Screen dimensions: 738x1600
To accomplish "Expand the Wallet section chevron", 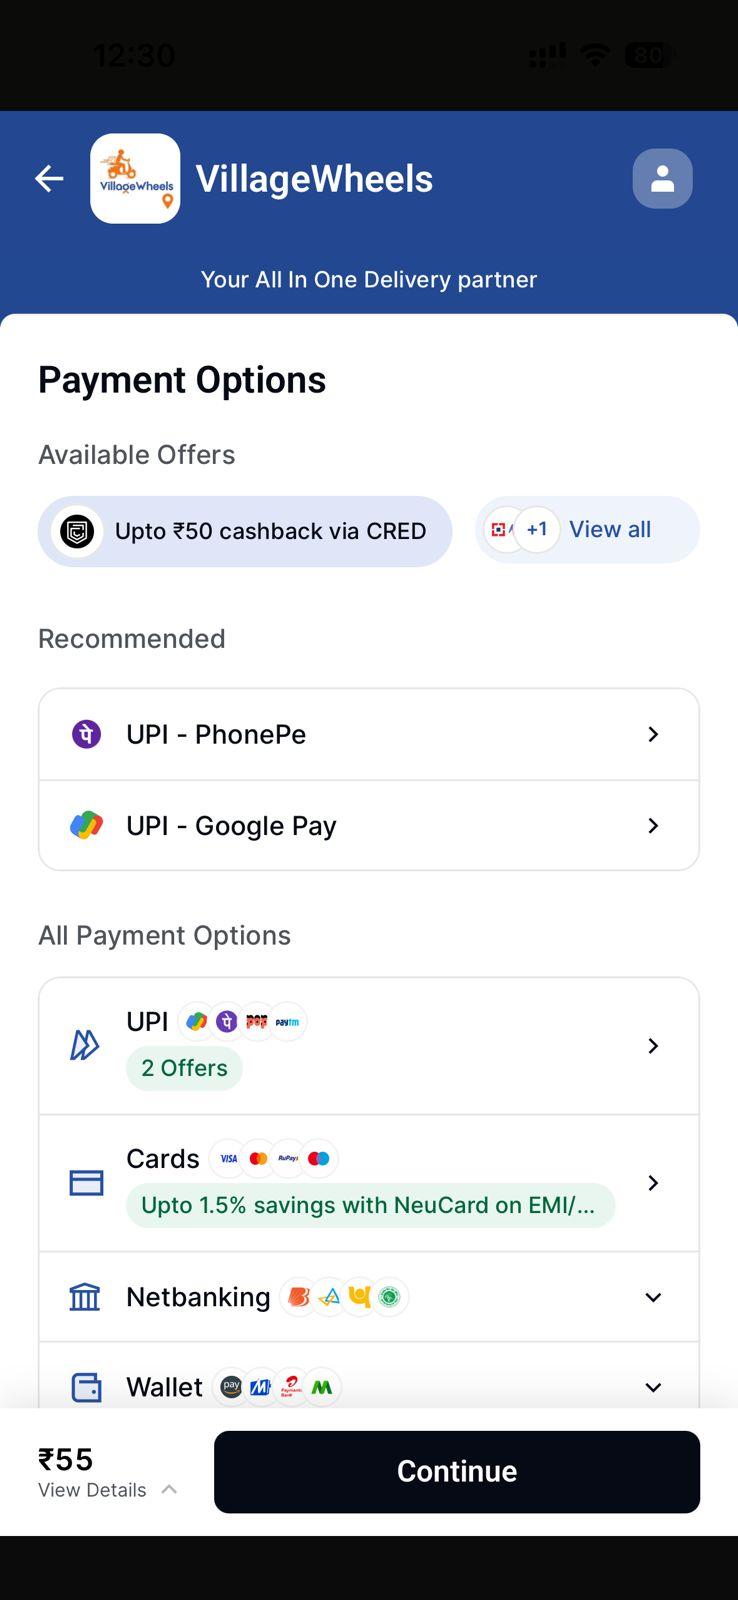I will click(x=653, y=1388).
